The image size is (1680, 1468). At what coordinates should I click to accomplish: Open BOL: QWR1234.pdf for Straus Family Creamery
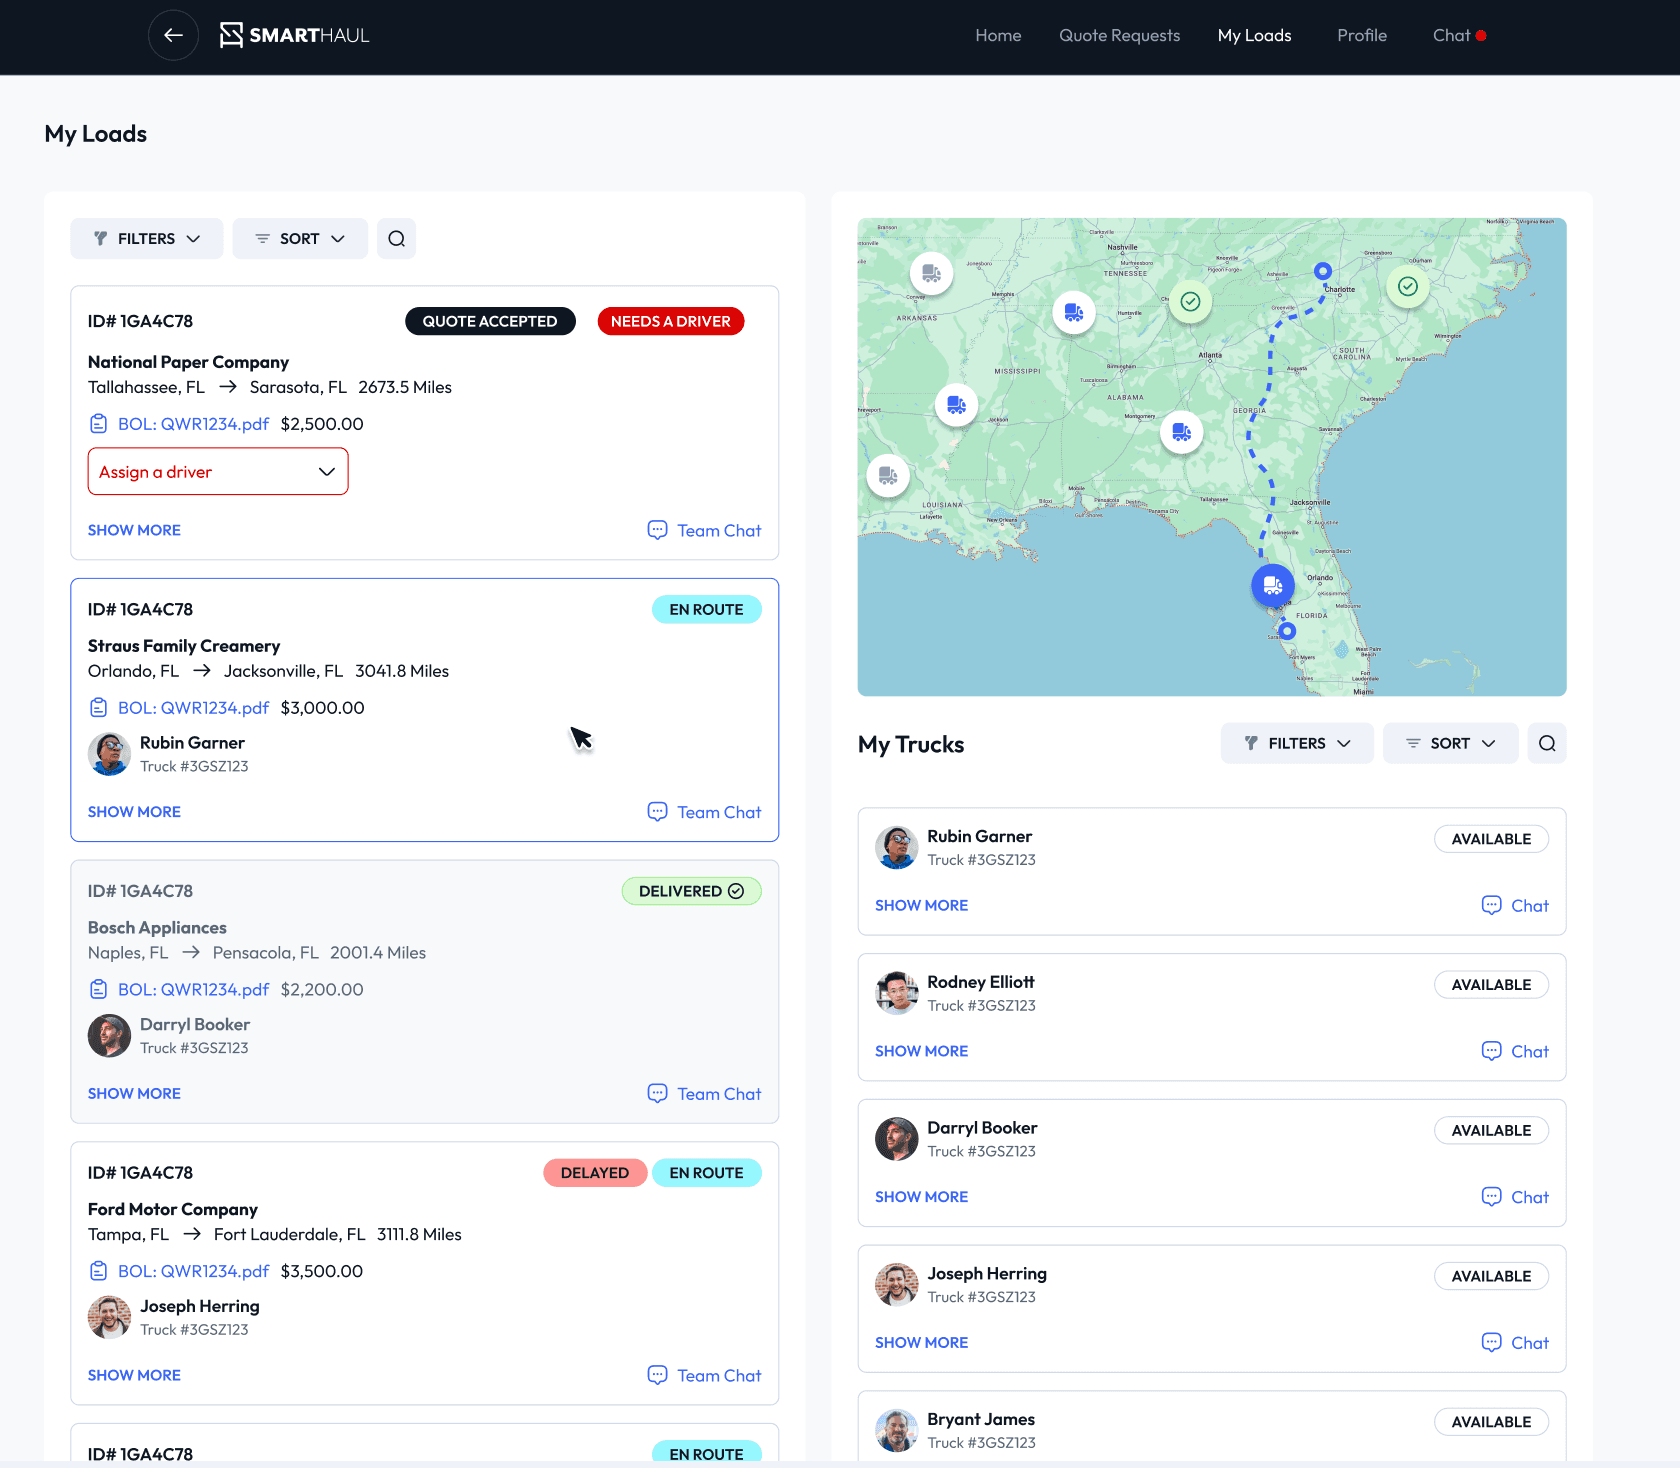tap(193, 708)
